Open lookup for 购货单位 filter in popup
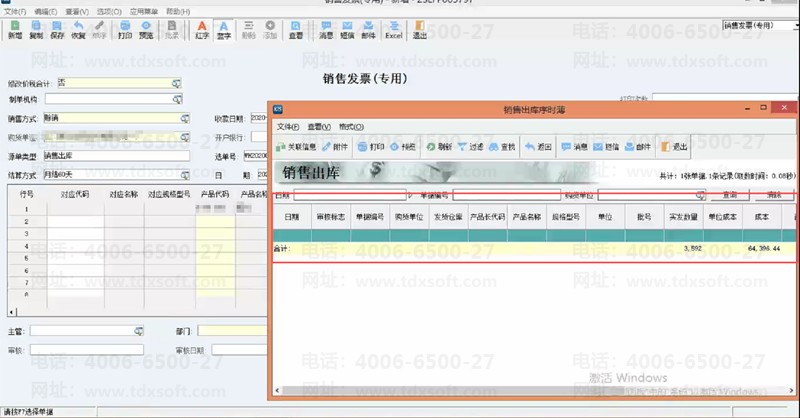 click(700, 195)
